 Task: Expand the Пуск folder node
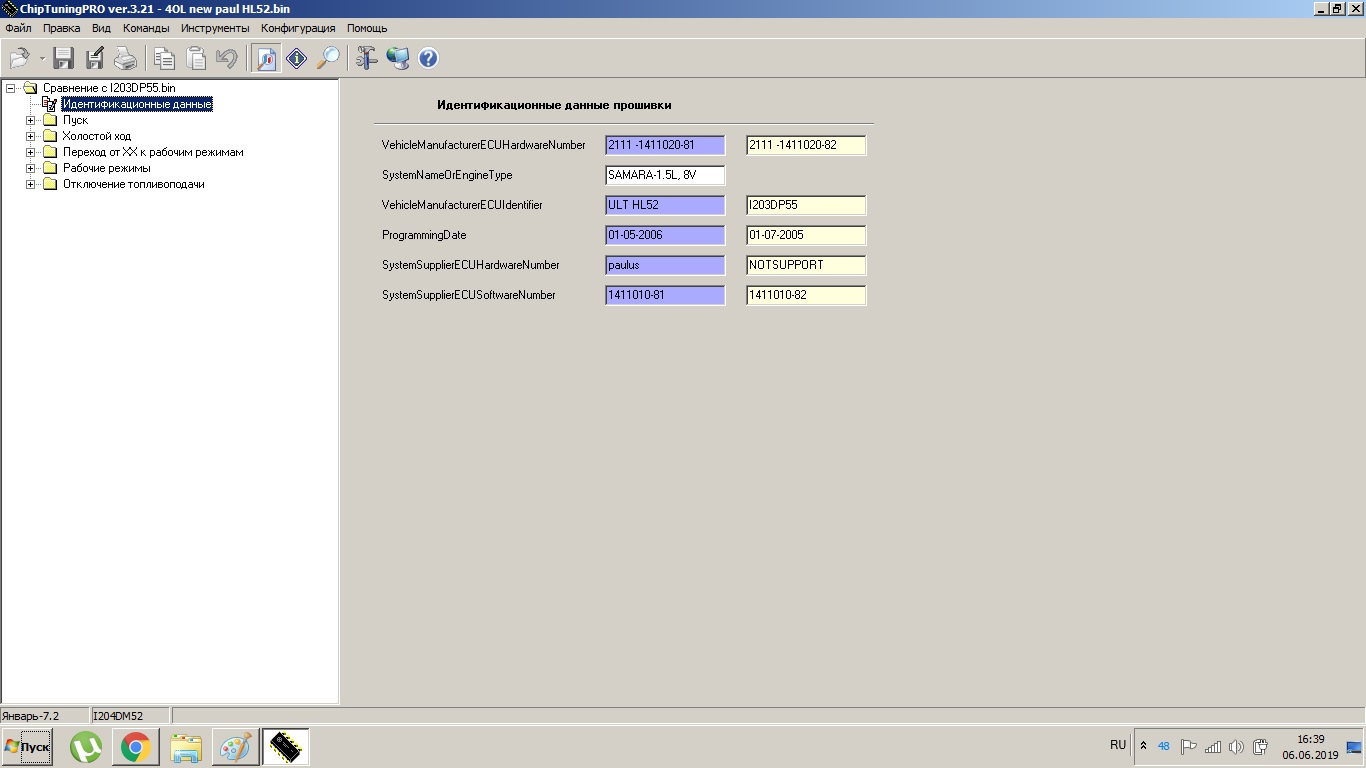click(31, 120)
